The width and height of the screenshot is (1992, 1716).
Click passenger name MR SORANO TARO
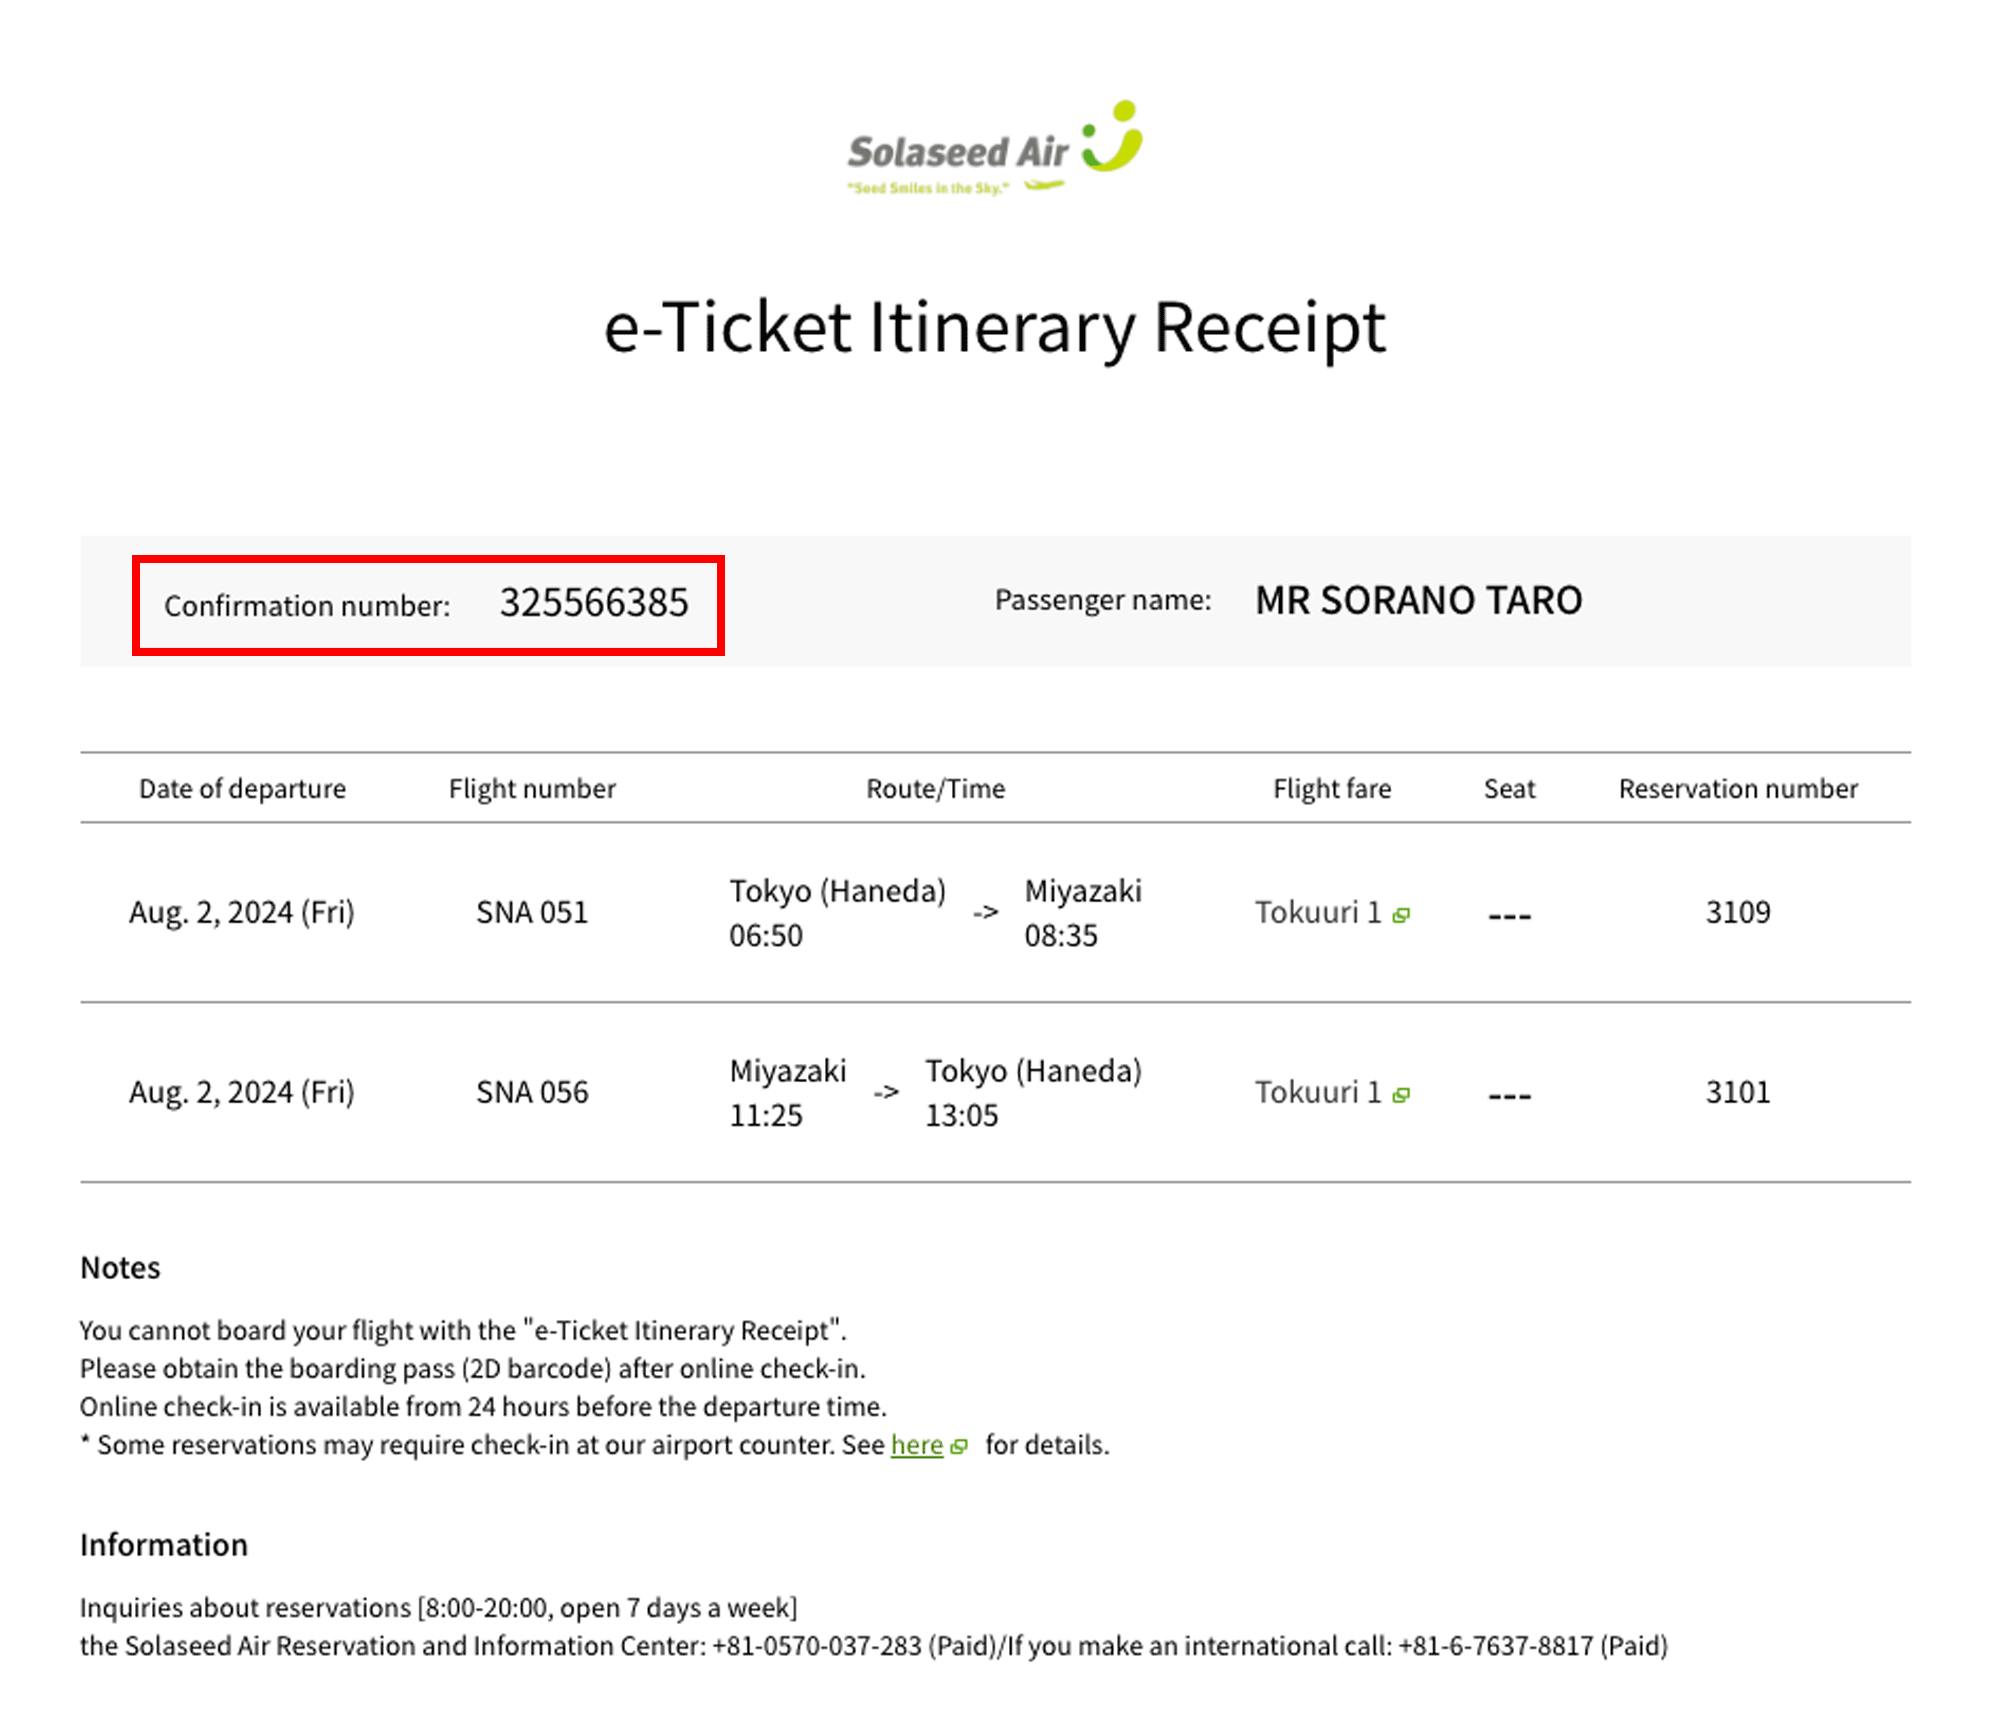[x=1418, y=600]
